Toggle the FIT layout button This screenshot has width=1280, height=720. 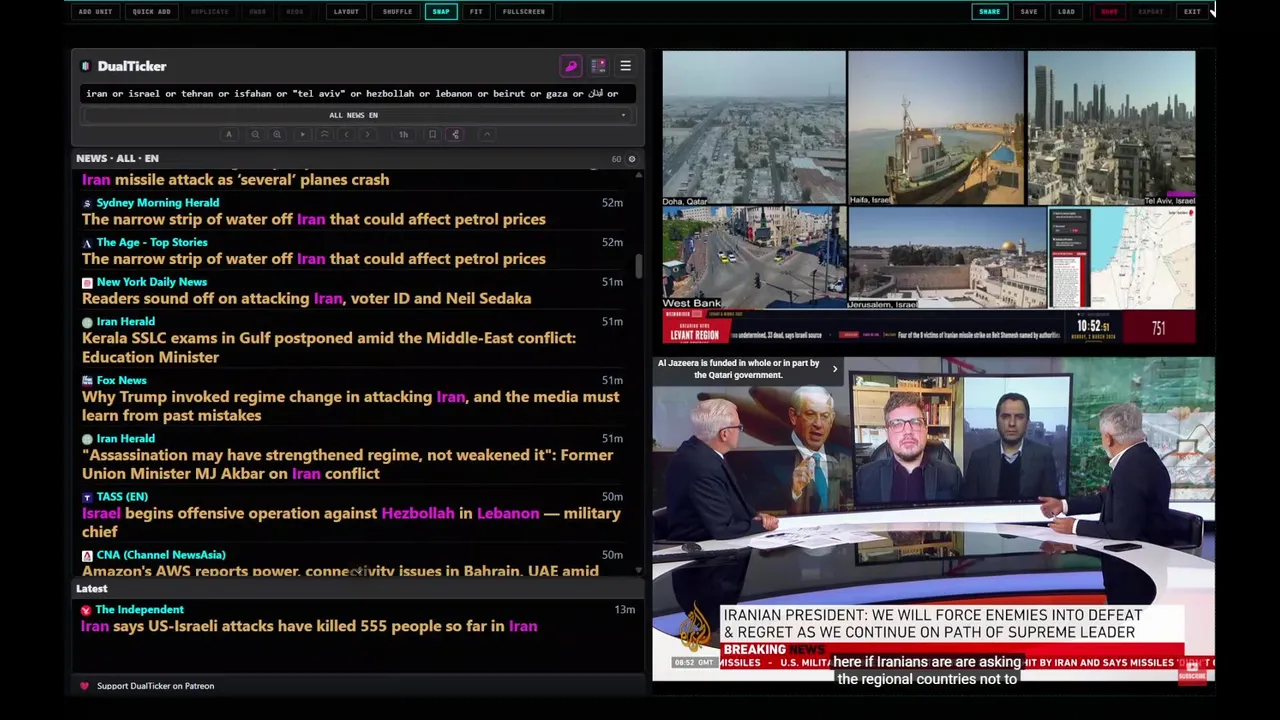(476, 12)
